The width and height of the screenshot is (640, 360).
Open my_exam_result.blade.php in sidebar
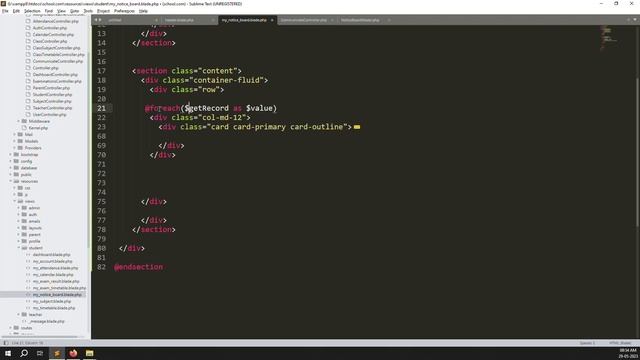56,282
